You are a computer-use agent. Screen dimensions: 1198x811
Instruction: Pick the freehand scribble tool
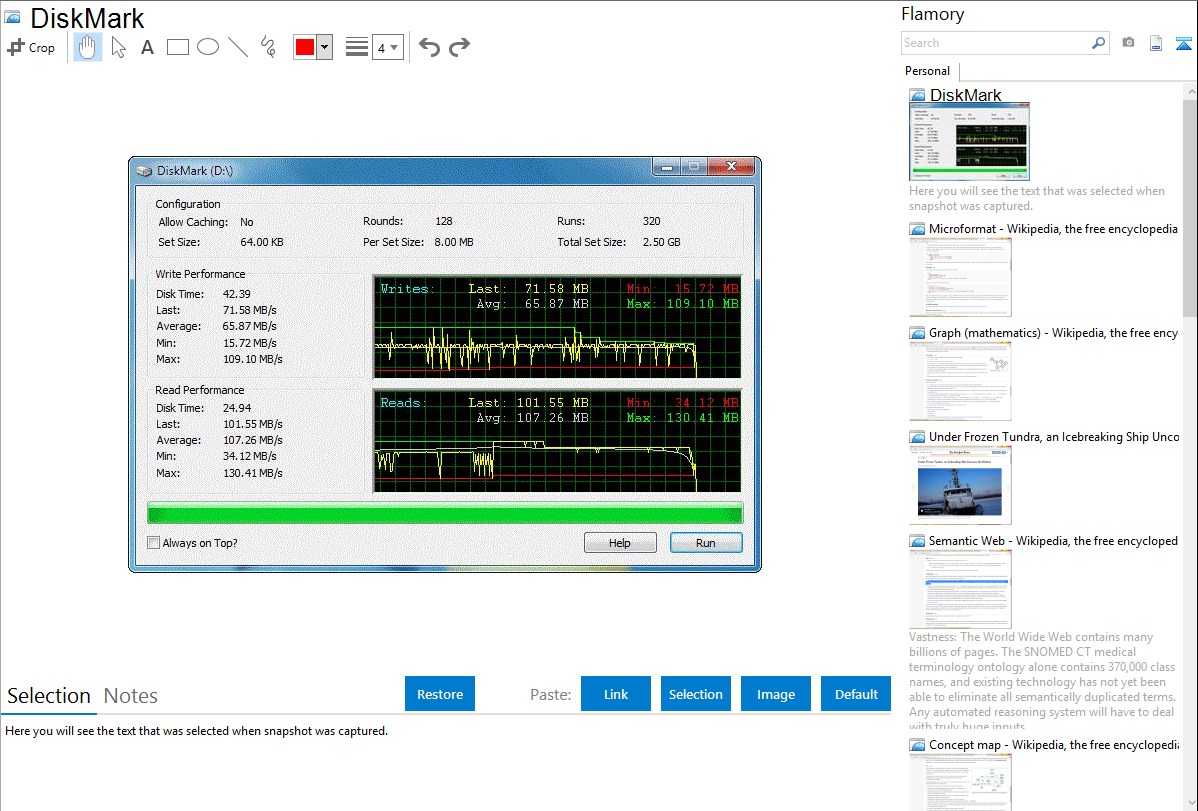(268, 47)
